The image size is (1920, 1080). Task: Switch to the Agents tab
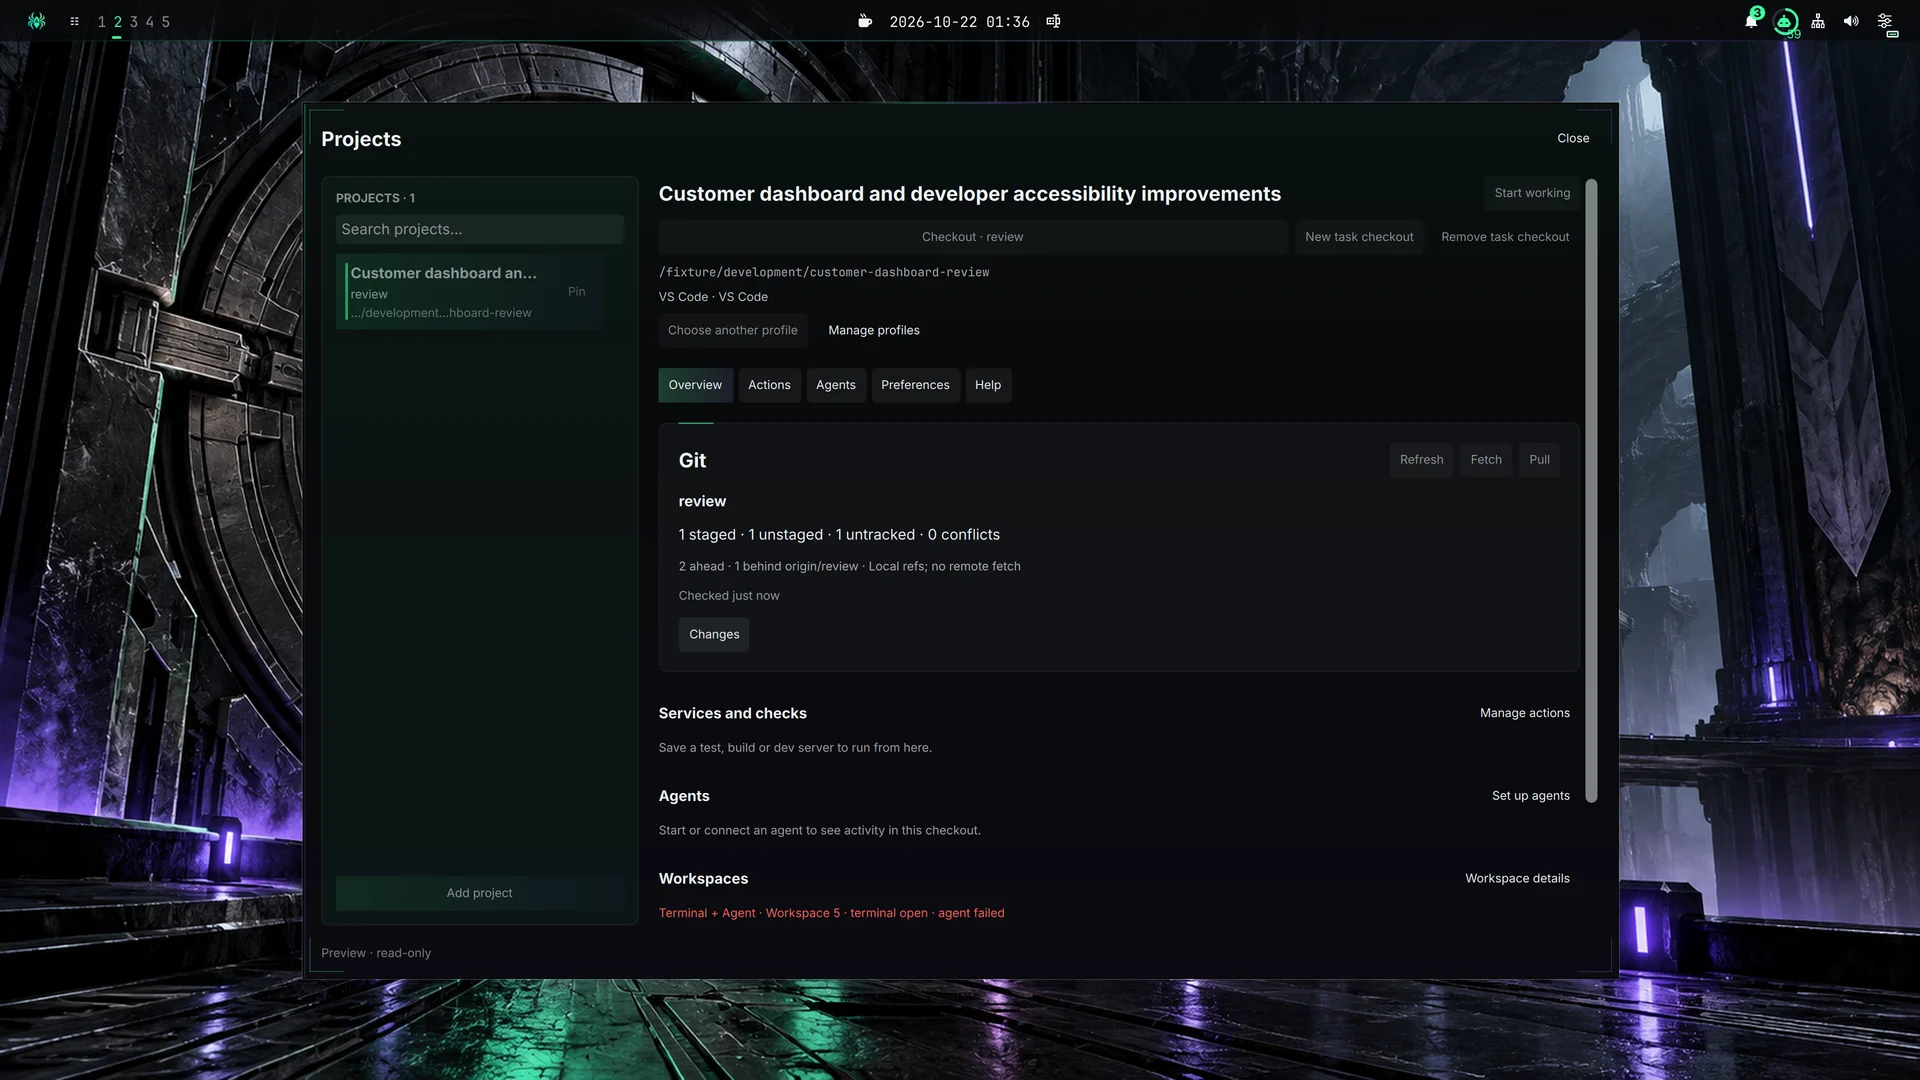(836, 385)
